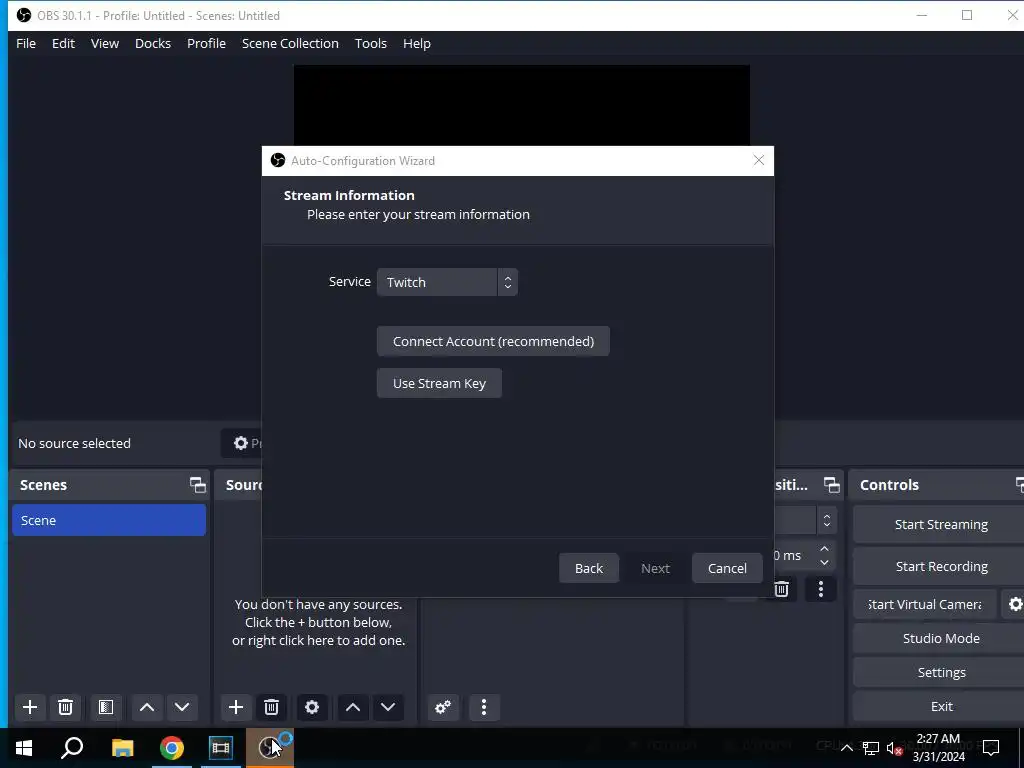Open Windows search from taskbar
Viewport: 1024px width, 768px height.
pyautogui.click(x=72, y=748)
